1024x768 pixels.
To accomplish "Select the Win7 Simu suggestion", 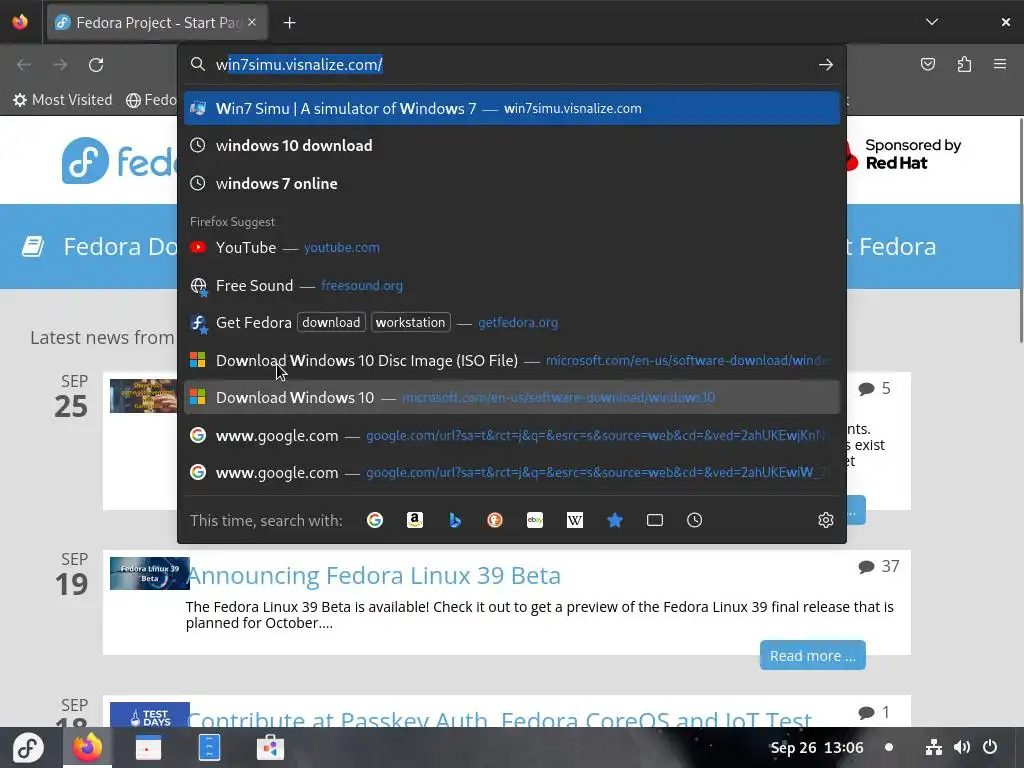I will click(x=512, y=108).
